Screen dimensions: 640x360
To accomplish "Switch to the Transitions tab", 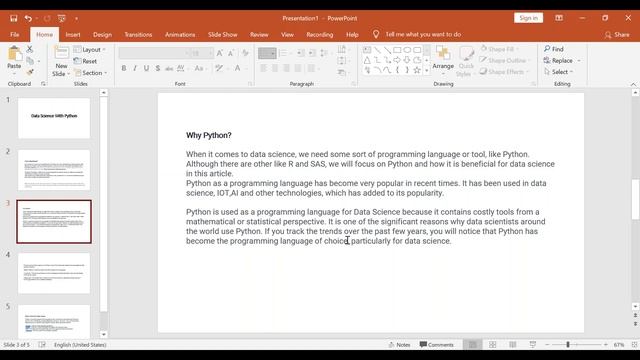I will [x=138, y=35].
